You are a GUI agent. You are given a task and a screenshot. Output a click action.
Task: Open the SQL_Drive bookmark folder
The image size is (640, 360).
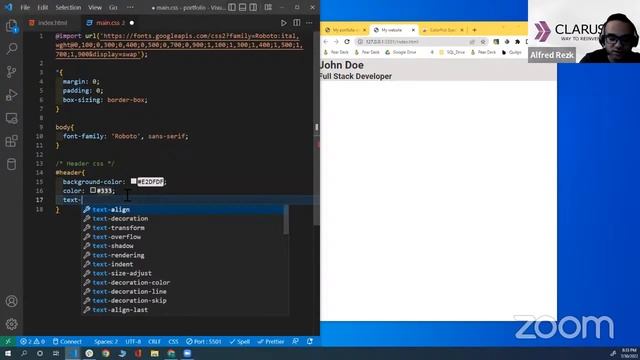(451, 52)
